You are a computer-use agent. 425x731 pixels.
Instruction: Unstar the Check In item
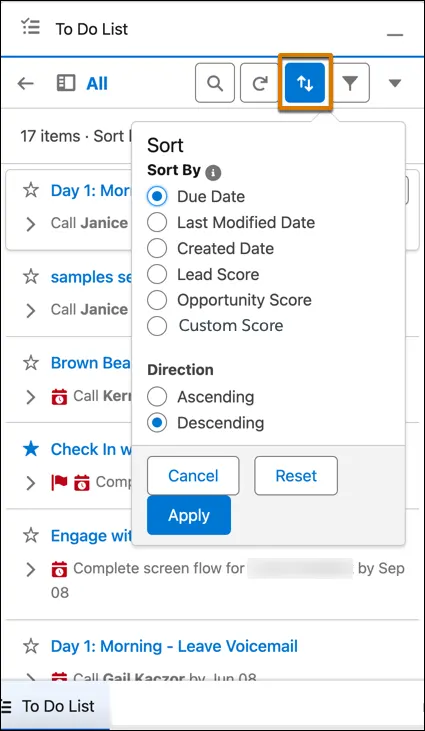point(31,449)
